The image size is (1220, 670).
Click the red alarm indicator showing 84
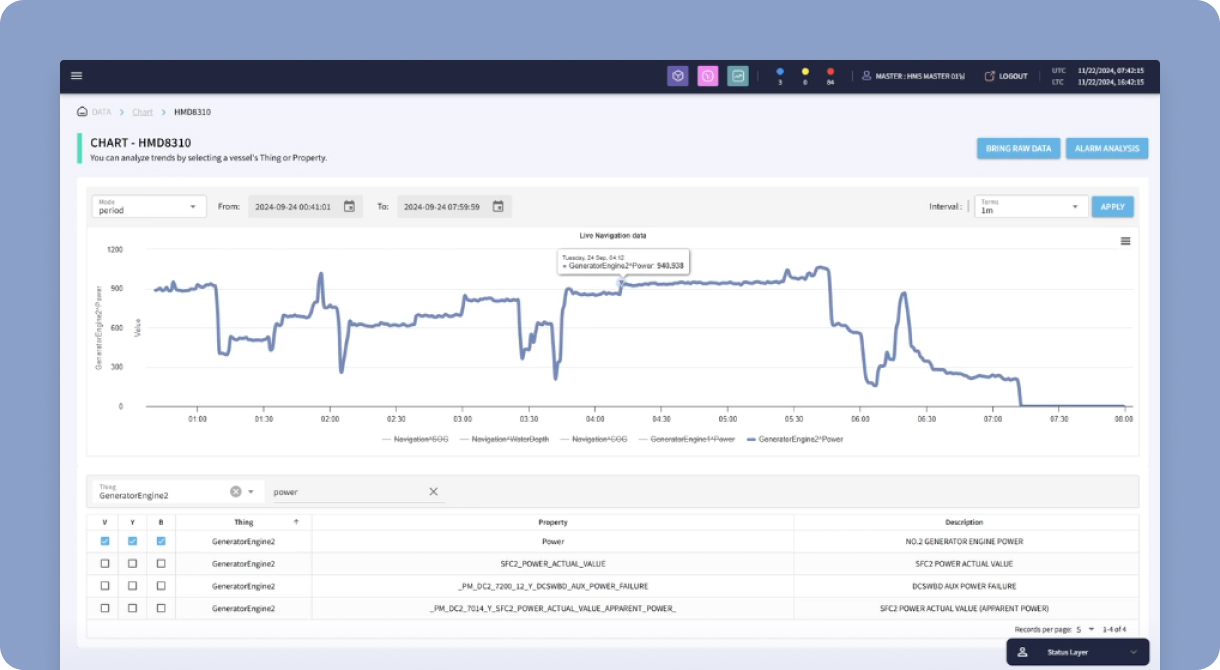(830, 76)
